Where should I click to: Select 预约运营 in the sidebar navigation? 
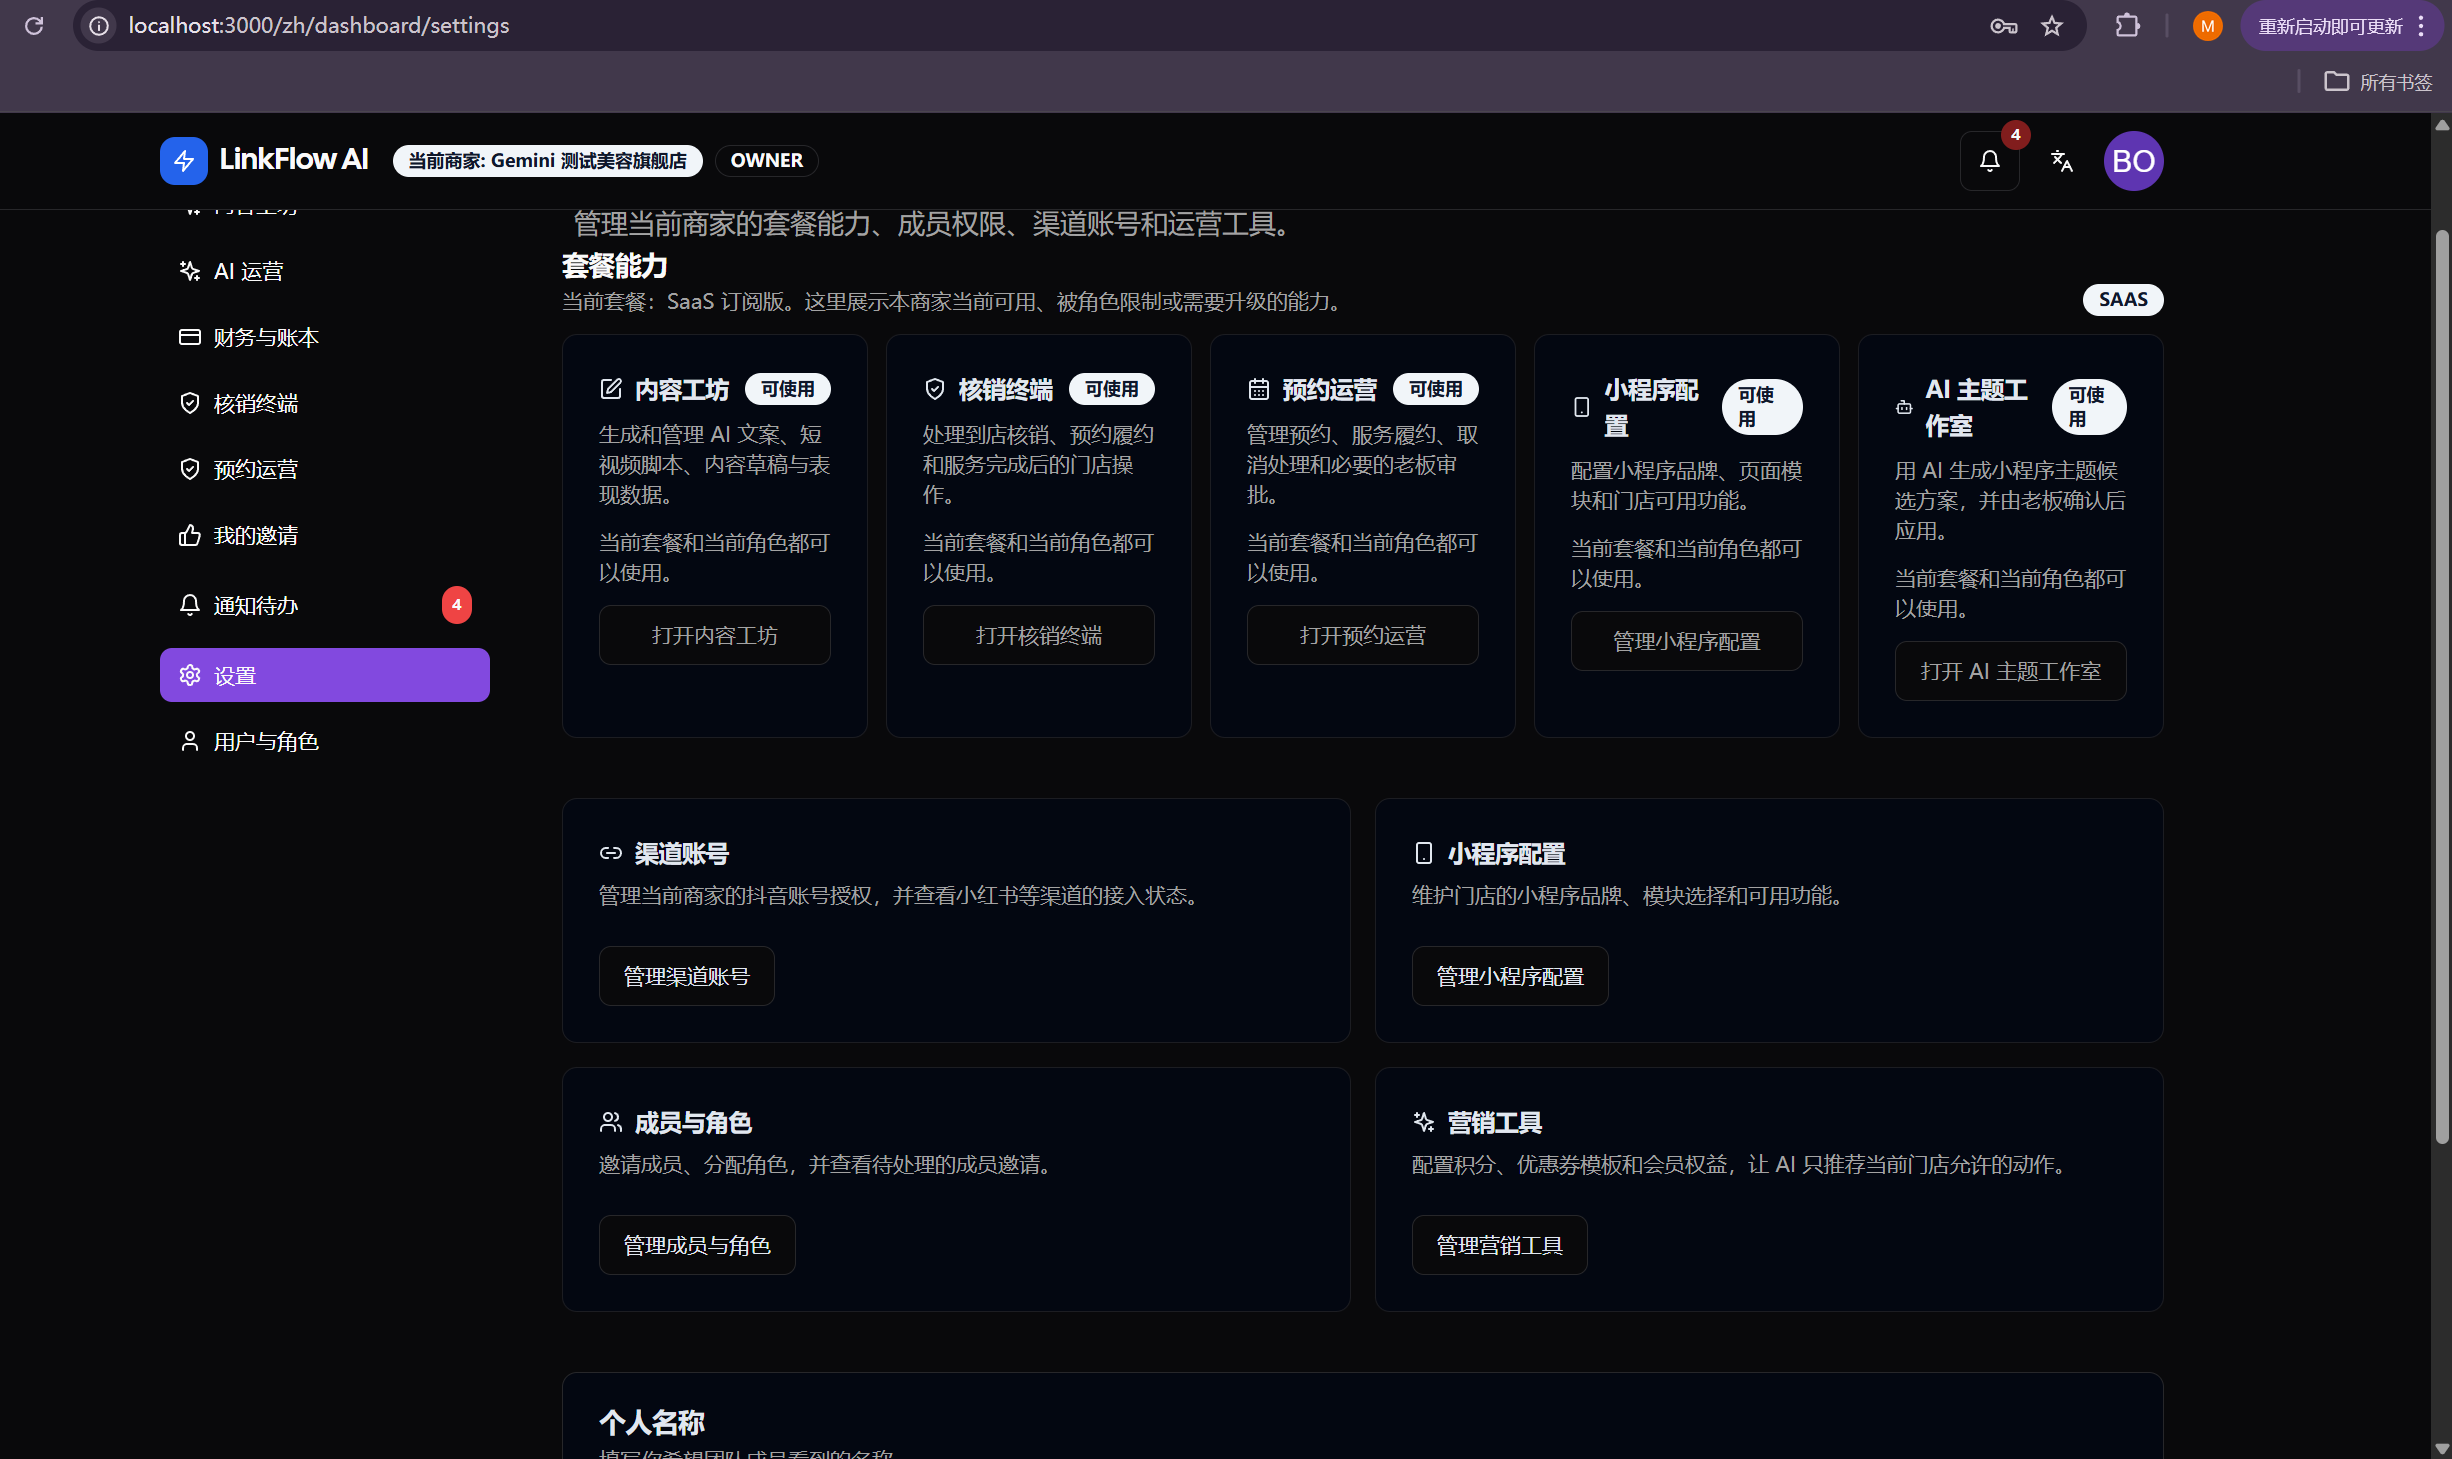325,469
